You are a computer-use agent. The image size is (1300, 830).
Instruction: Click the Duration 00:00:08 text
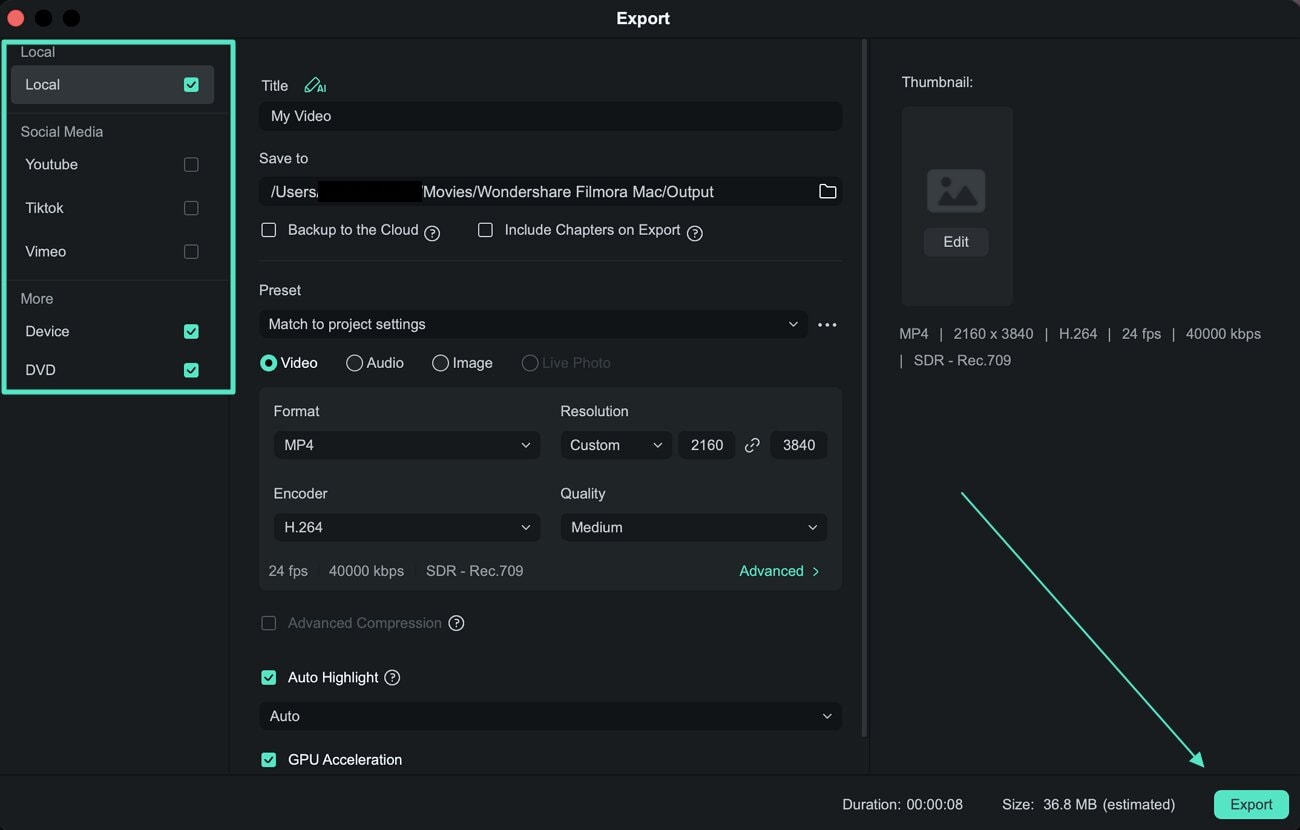pyautogui.click(x=903, y=805)
